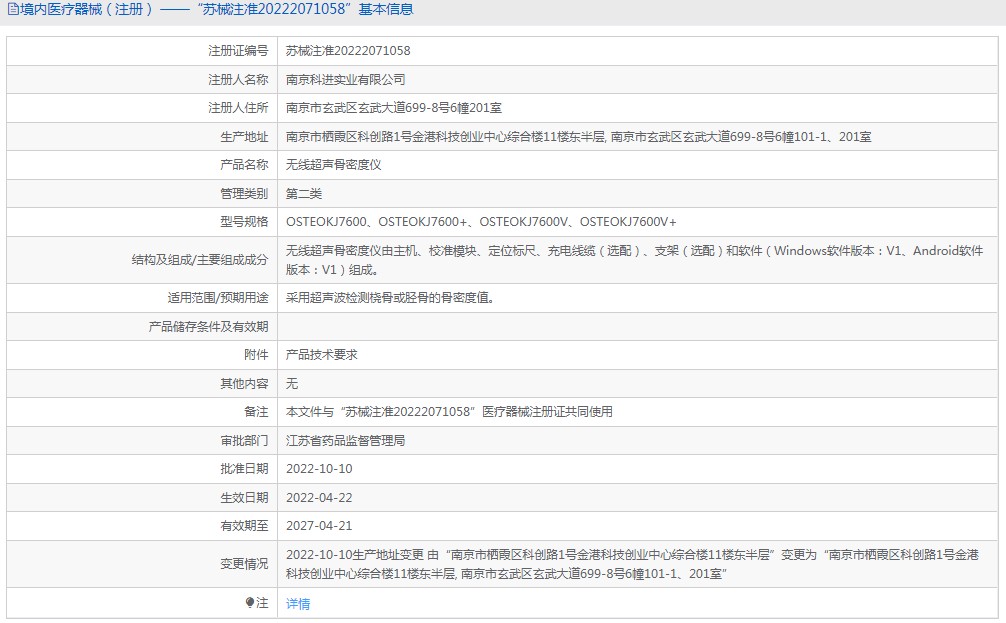Click the 产品技术要求 attachment text

click(321, 355)
